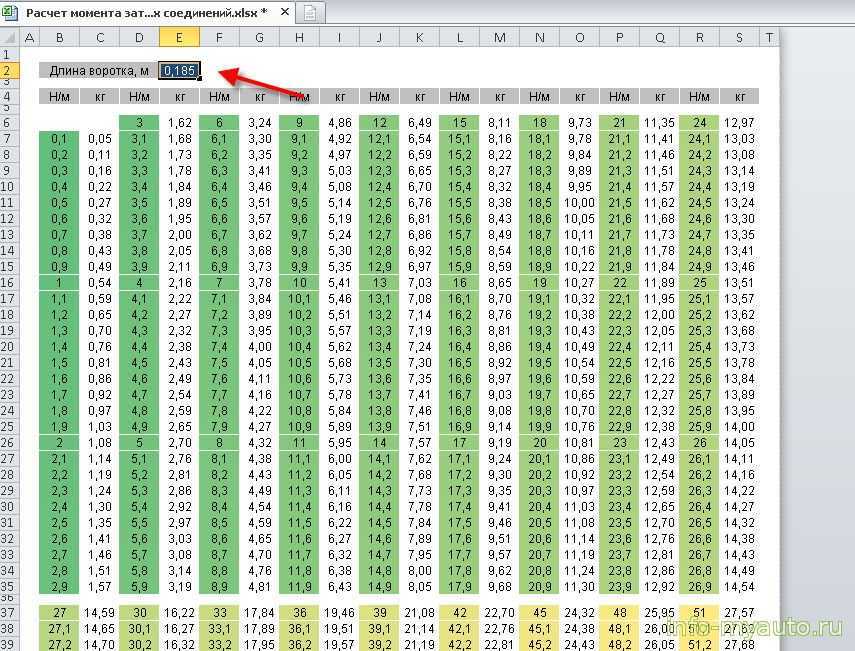Viewport: 855px width, 651px height.
Task: Select green cell with value 0,1
Action: (x=59, y=139)
